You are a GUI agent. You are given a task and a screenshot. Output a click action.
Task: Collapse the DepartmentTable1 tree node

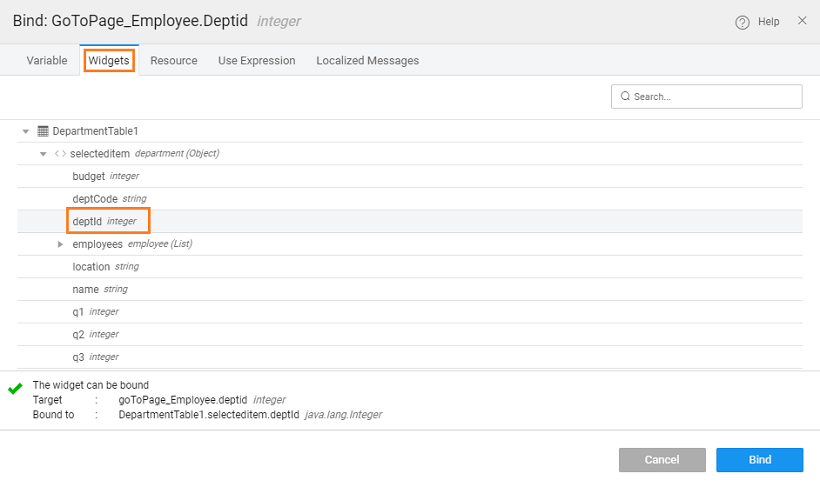tap(26, 131)
